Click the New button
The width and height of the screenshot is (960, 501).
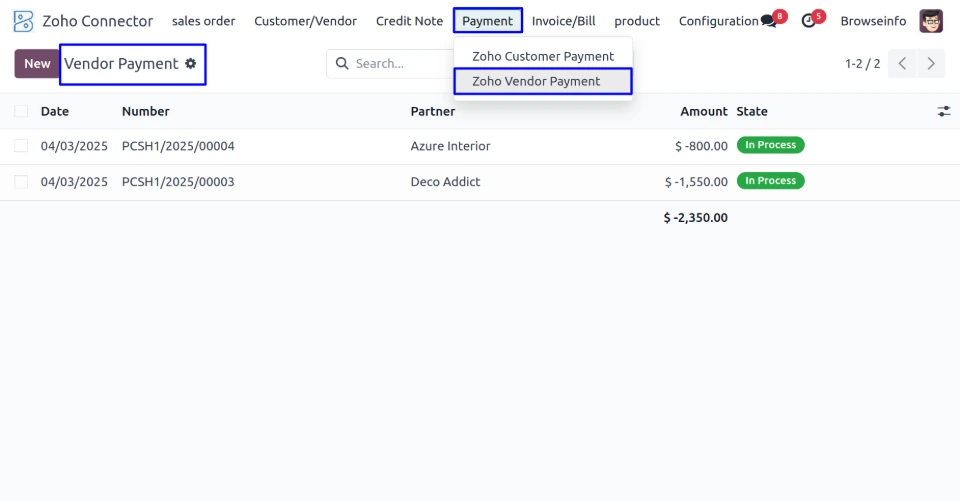37,64
